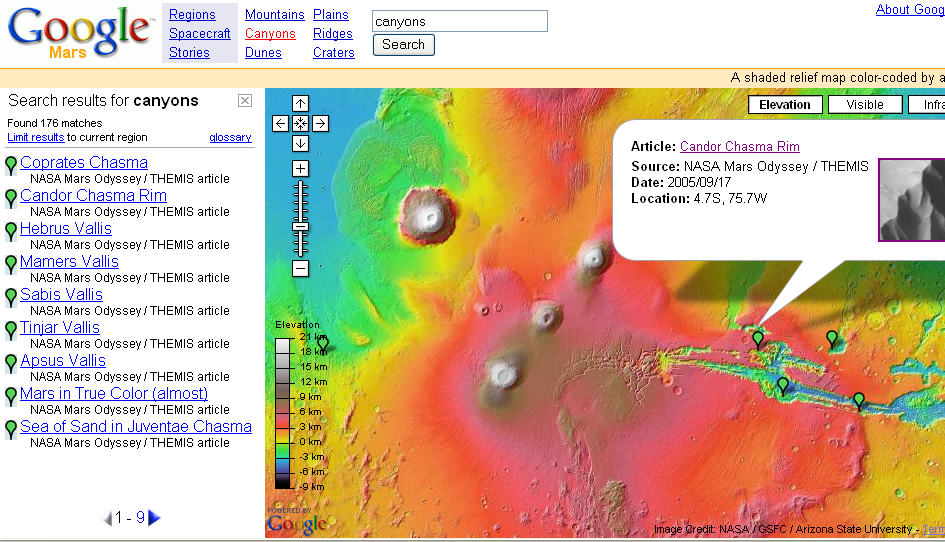Open the Spacecraft category
945x542 pixels.
199,34
